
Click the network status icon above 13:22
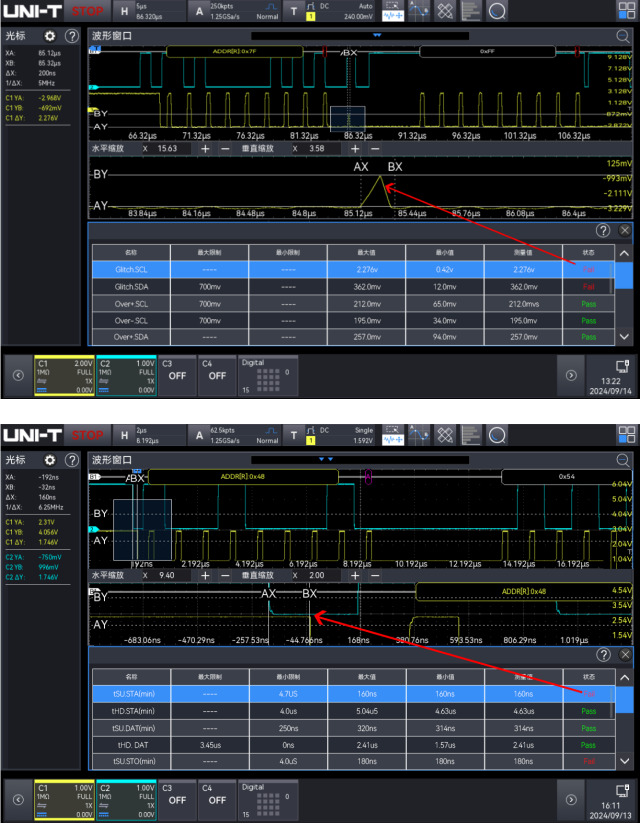pyautogui.click(x=620, y=366)
